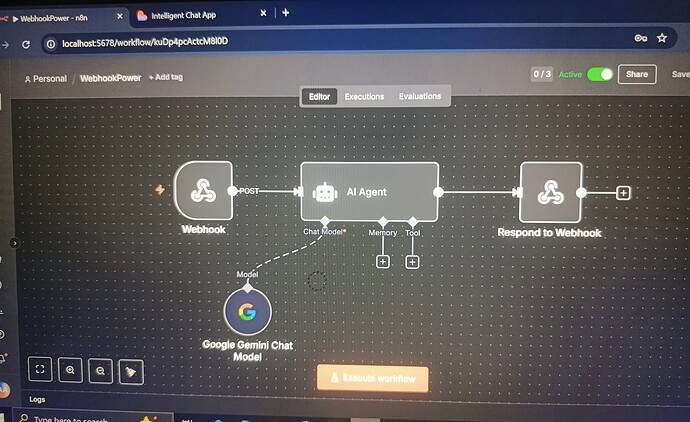Image resolution: width=690 pixels, height=422 pixels.
Task: Click the Webhook node output handle
Action: 232,191
